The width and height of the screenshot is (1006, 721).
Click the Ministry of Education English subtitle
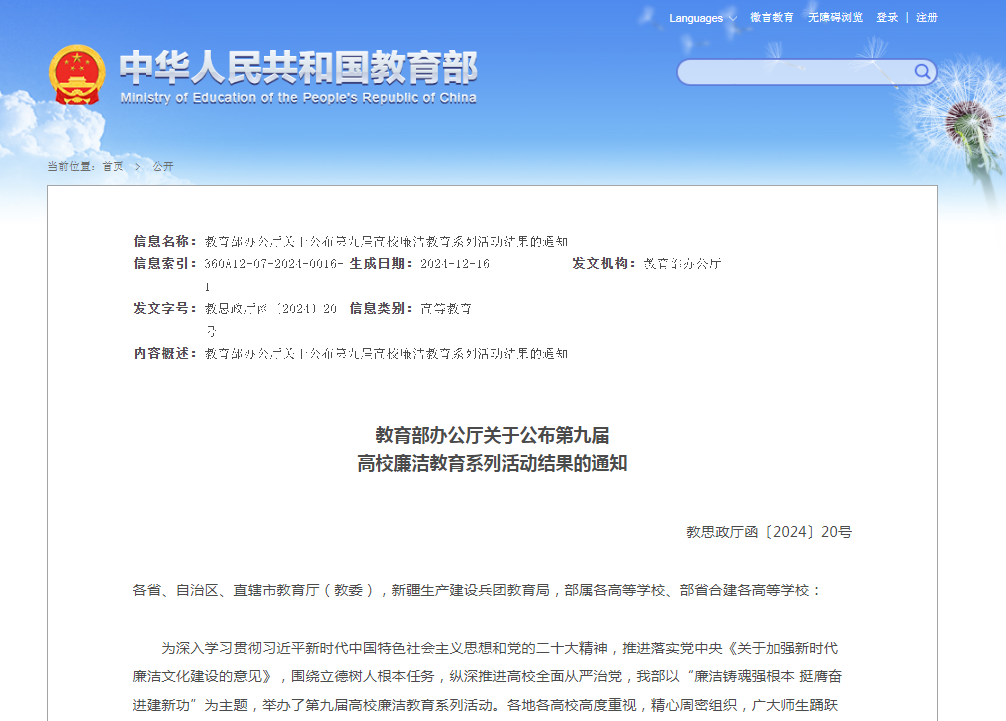(298, 98)
